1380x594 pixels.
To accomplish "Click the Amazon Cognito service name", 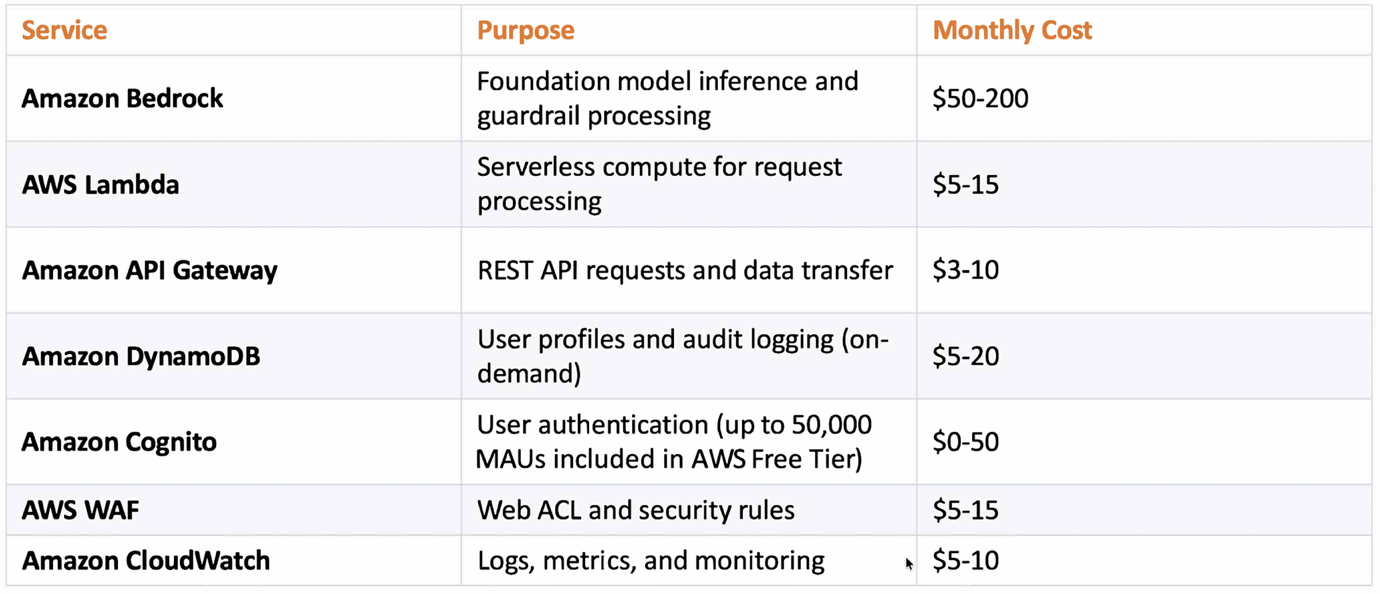I will 119,442.
